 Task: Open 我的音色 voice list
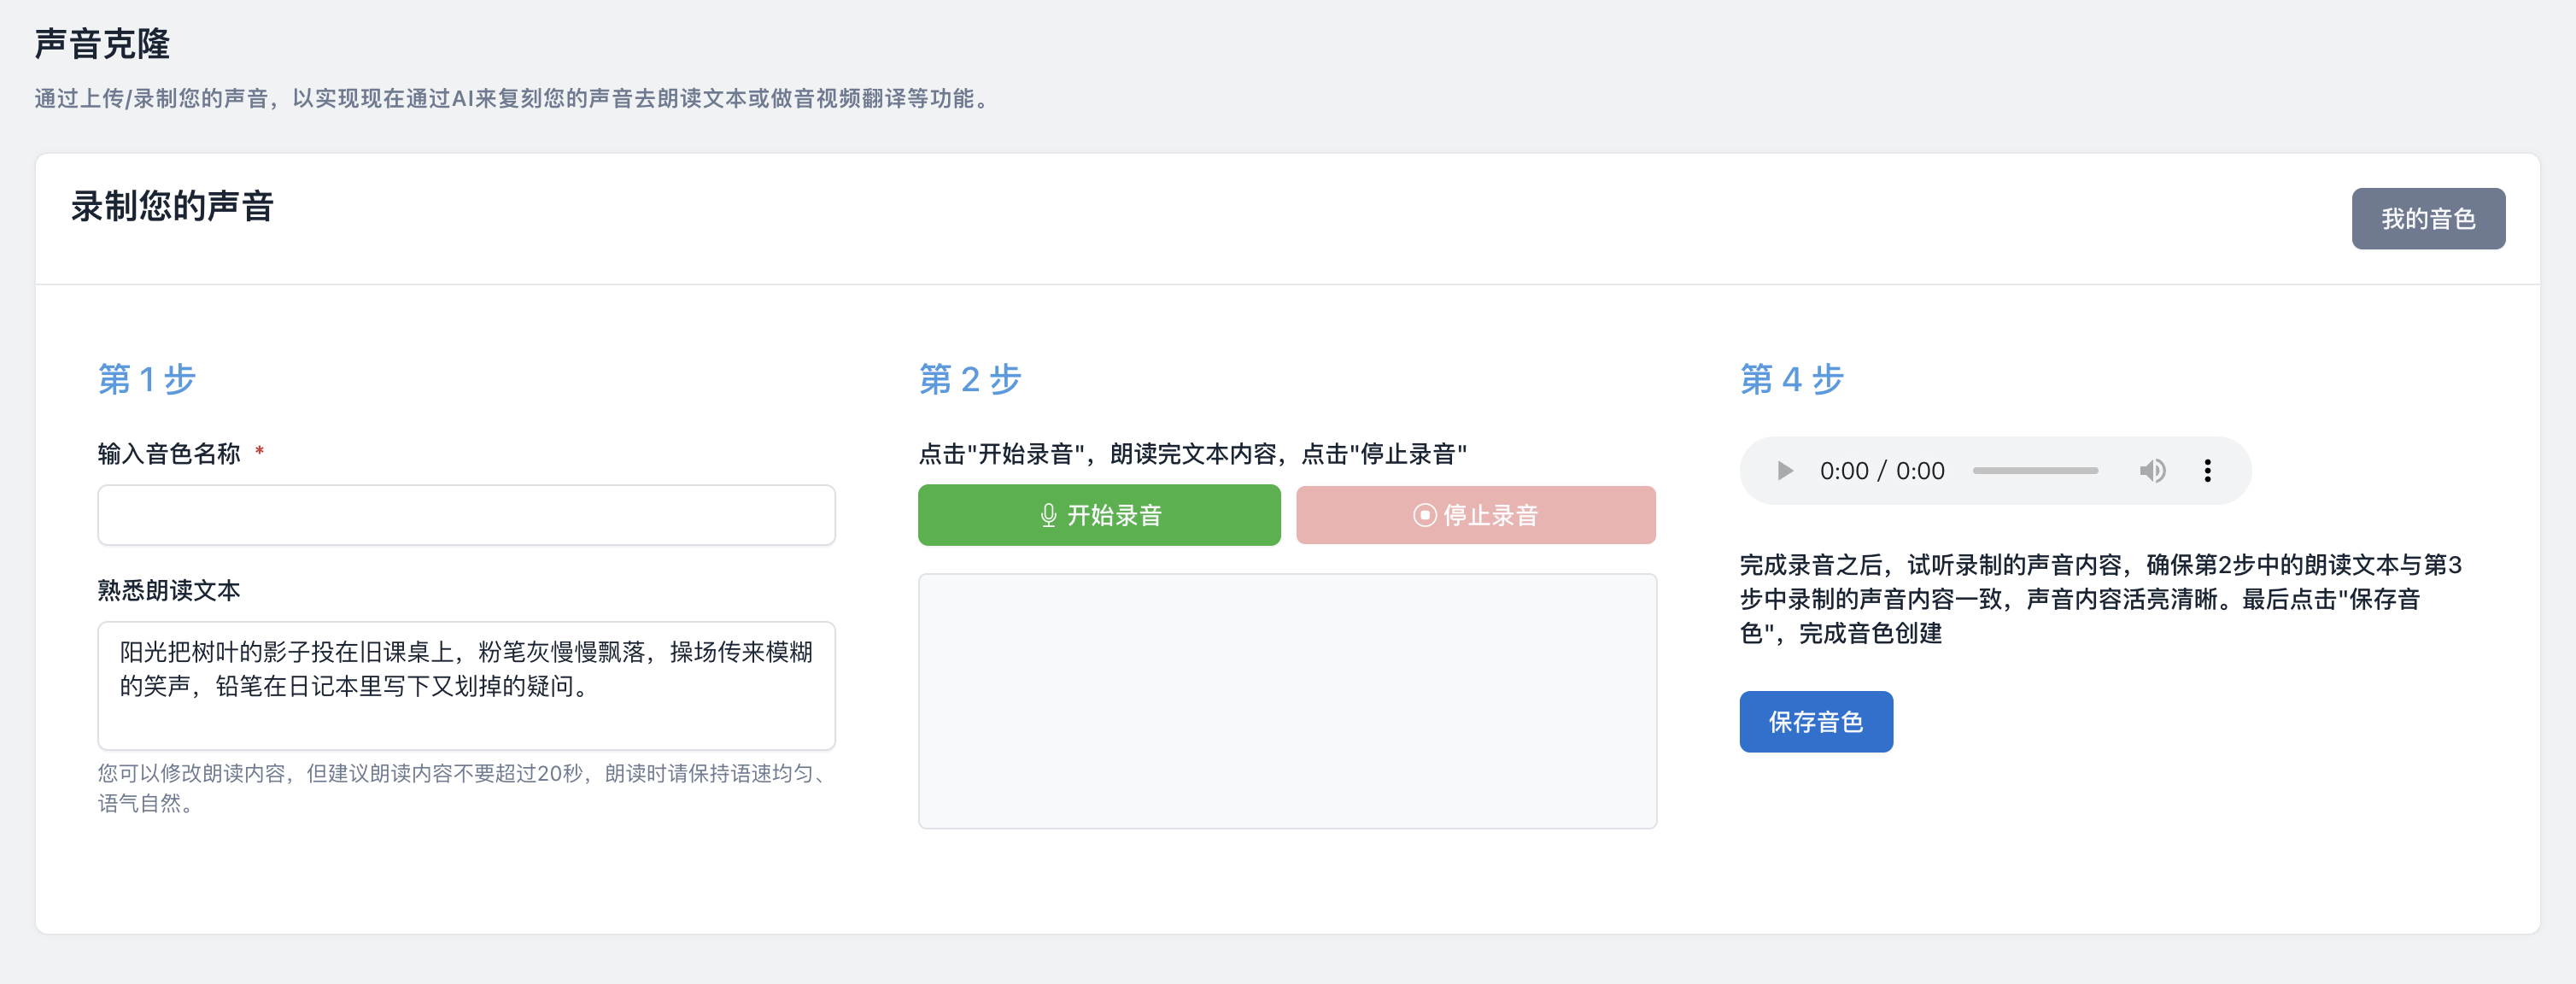[2427, 219]
